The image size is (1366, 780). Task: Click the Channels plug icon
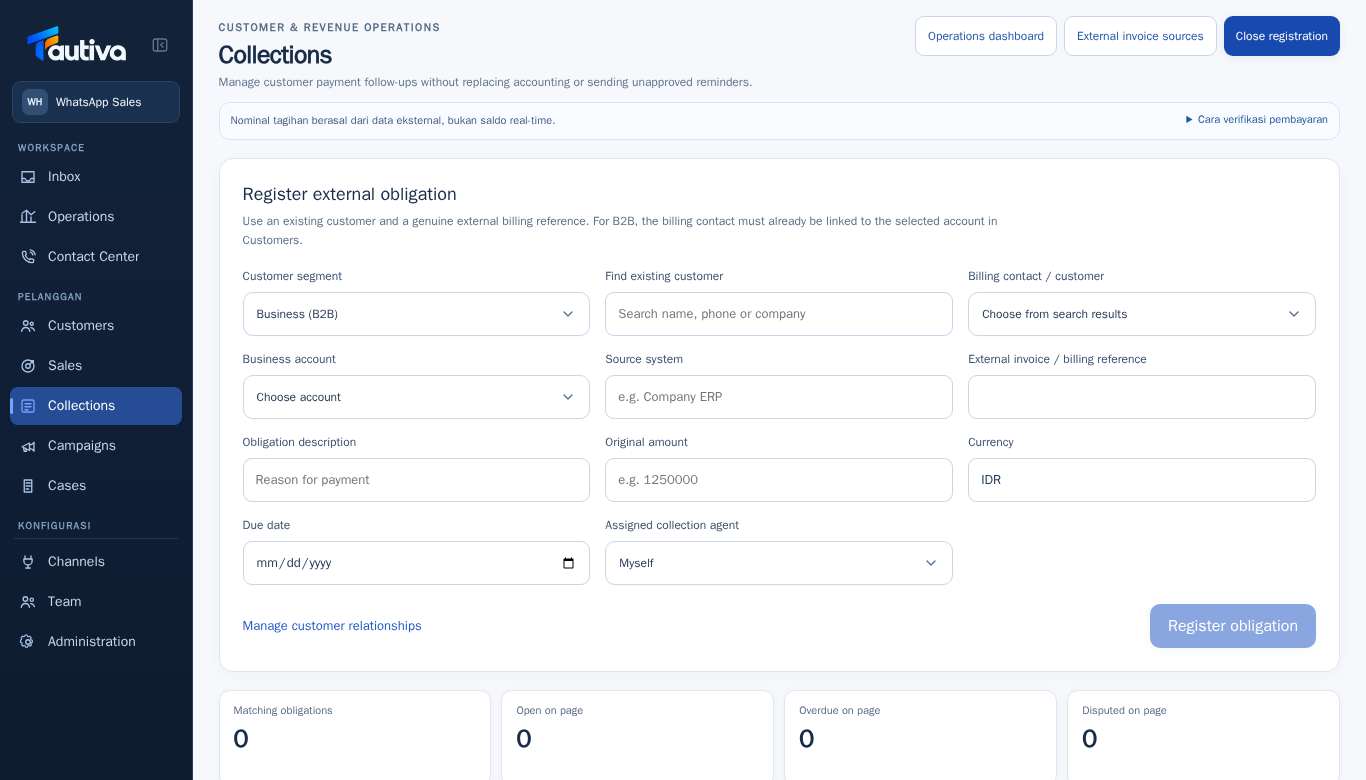(28, 562)
